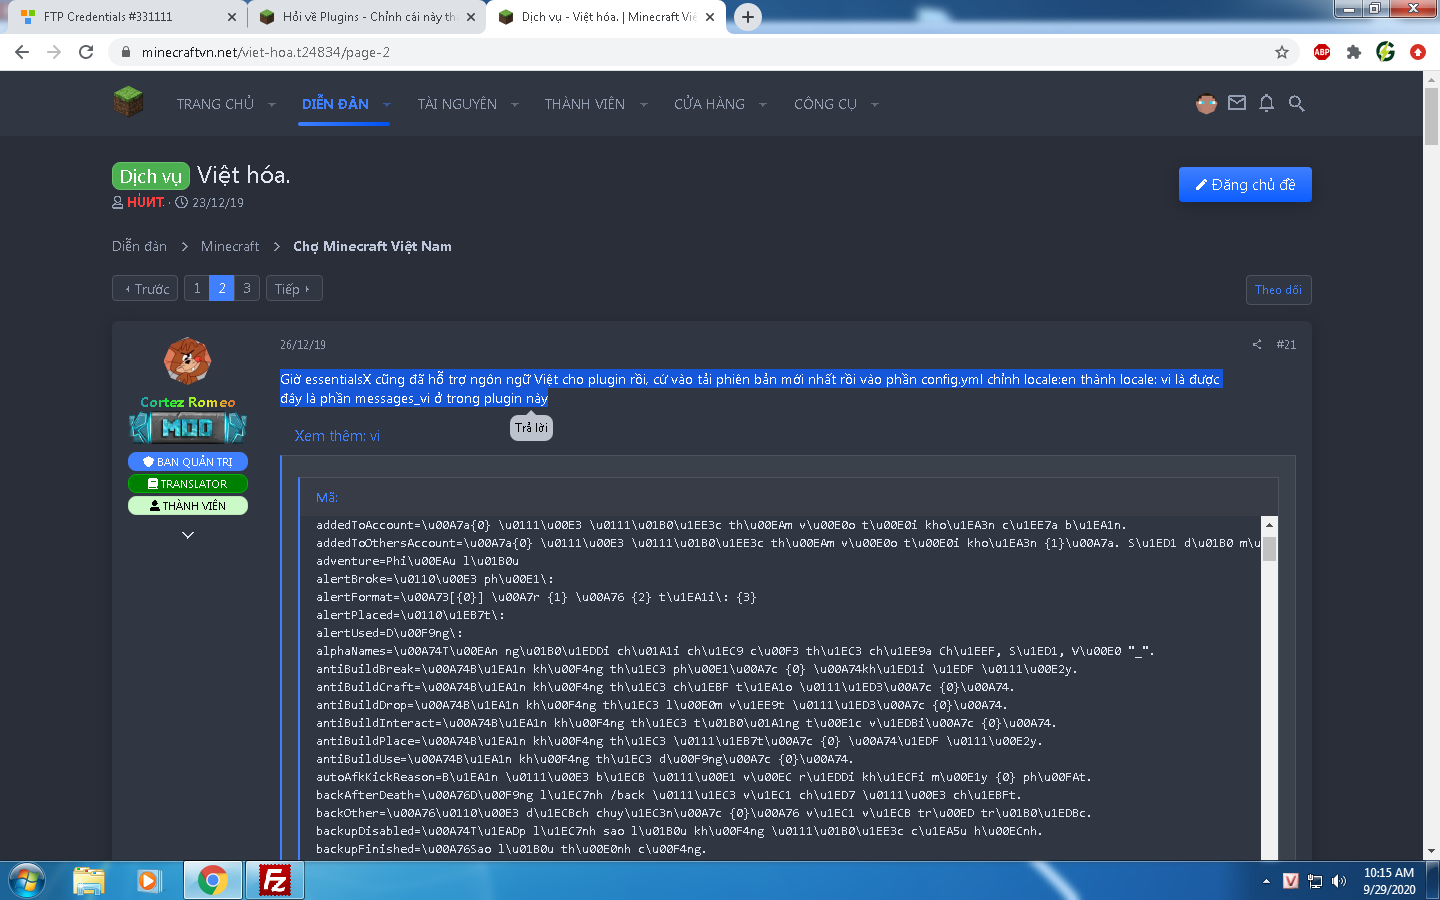The image size is (1440, 900).
Task: Open notifications bell icon
Action: 1266,103
